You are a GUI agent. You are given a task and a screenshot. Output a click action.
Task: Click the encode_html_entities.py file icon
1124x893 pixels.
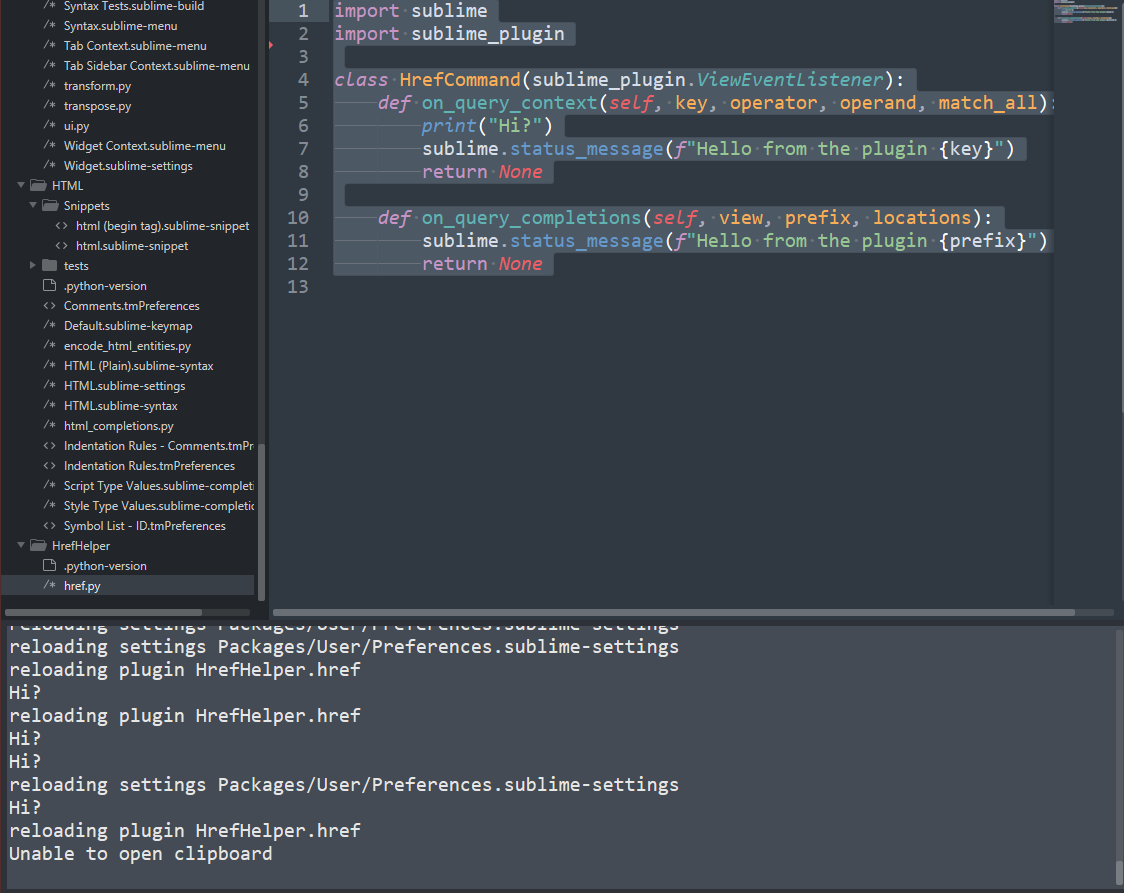(49, 345)
